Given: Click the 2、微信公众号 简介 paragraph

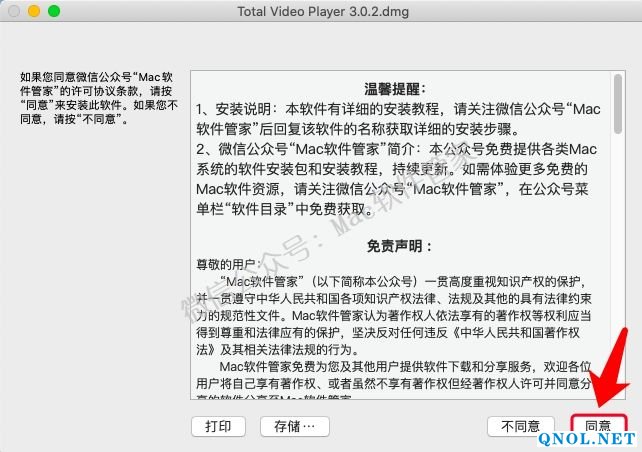Looking at the screenshot, I should [396, 179].
